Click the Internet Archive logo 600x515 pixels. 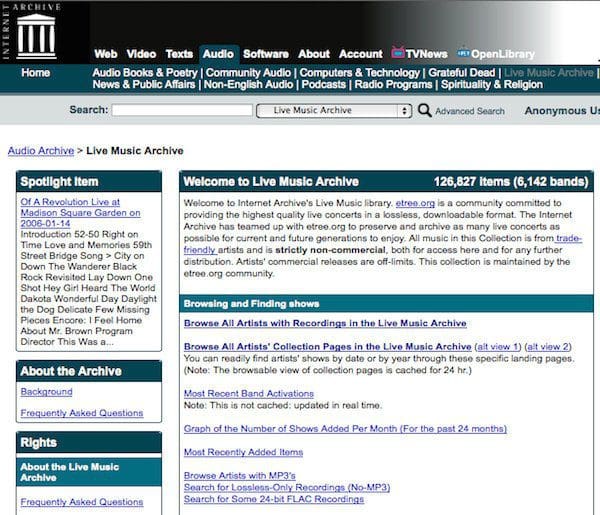(x=31, y=33)
